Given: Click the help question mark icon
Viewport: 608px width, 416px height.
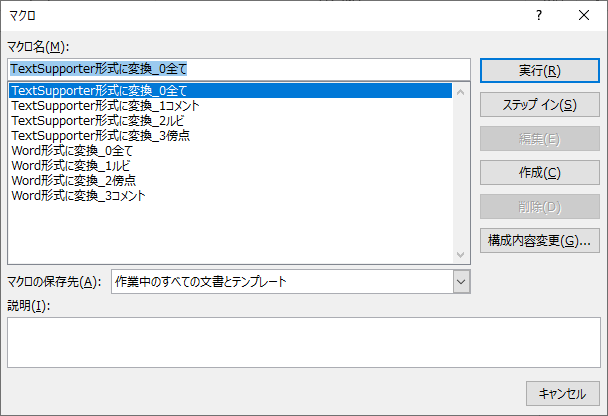Looking at the screenshot, I should (x=539, y=16).
